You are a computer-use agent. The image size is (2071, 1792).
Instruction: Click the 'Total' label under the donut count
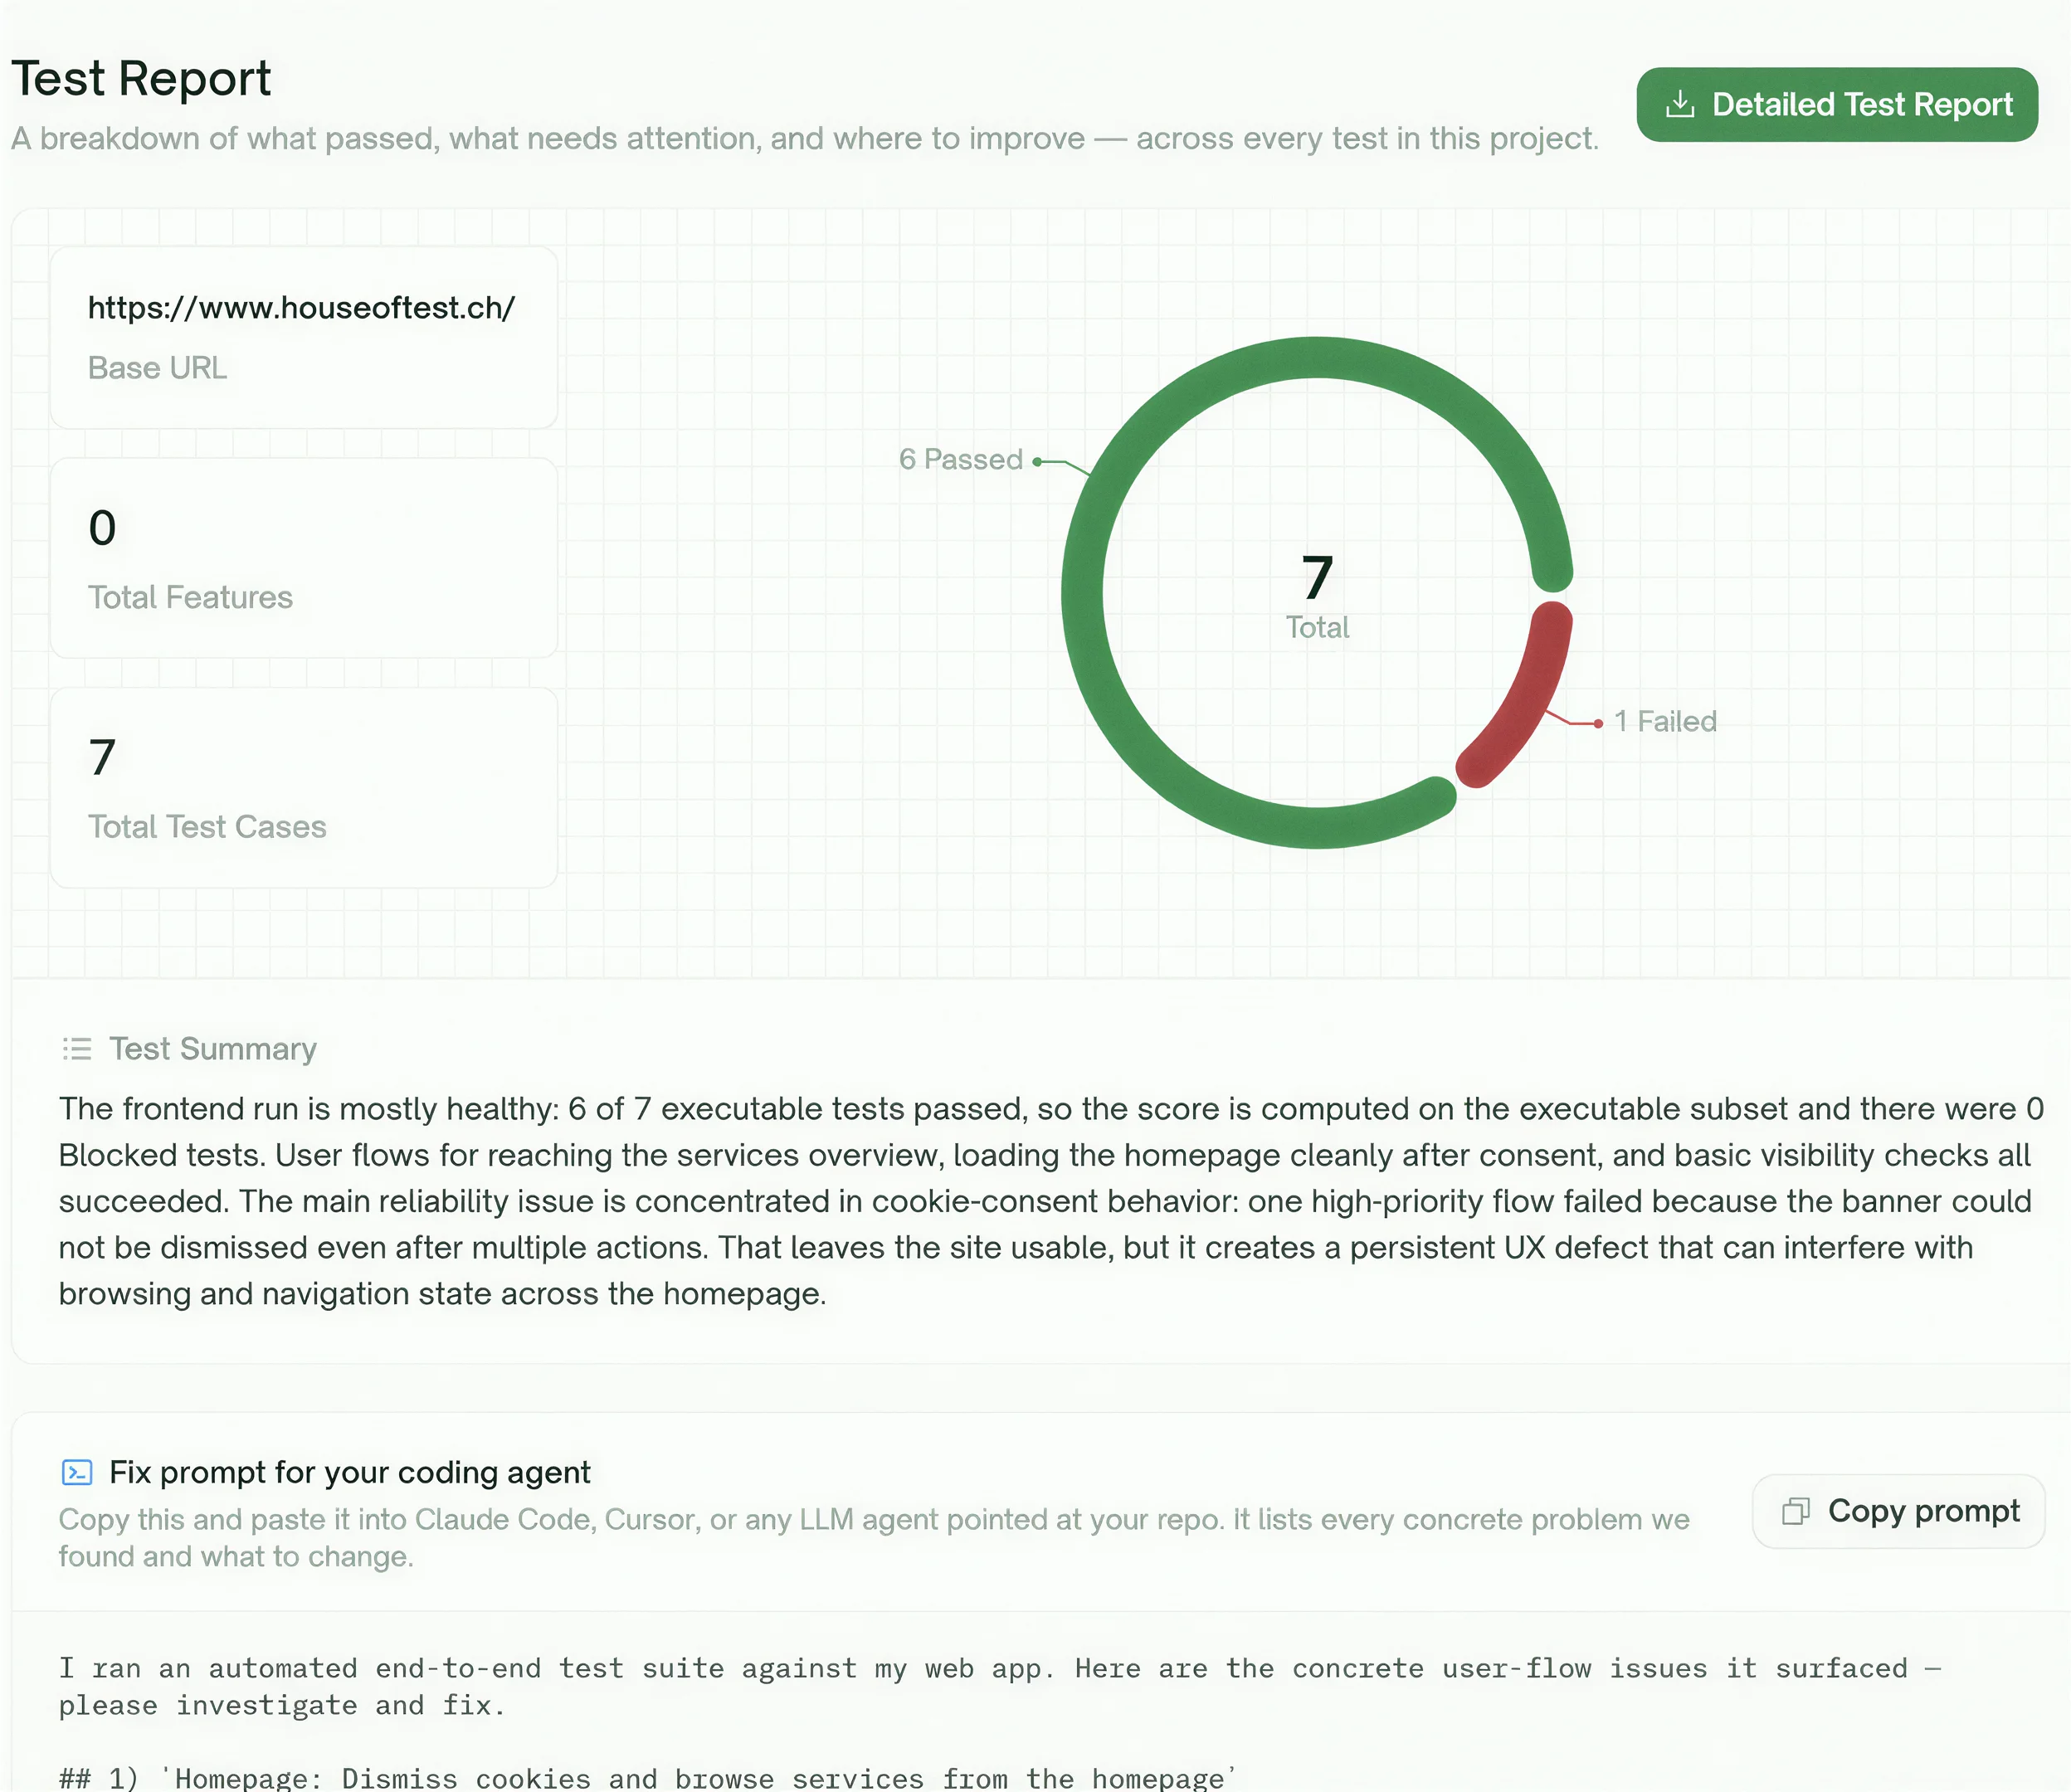click(1318, 627)
